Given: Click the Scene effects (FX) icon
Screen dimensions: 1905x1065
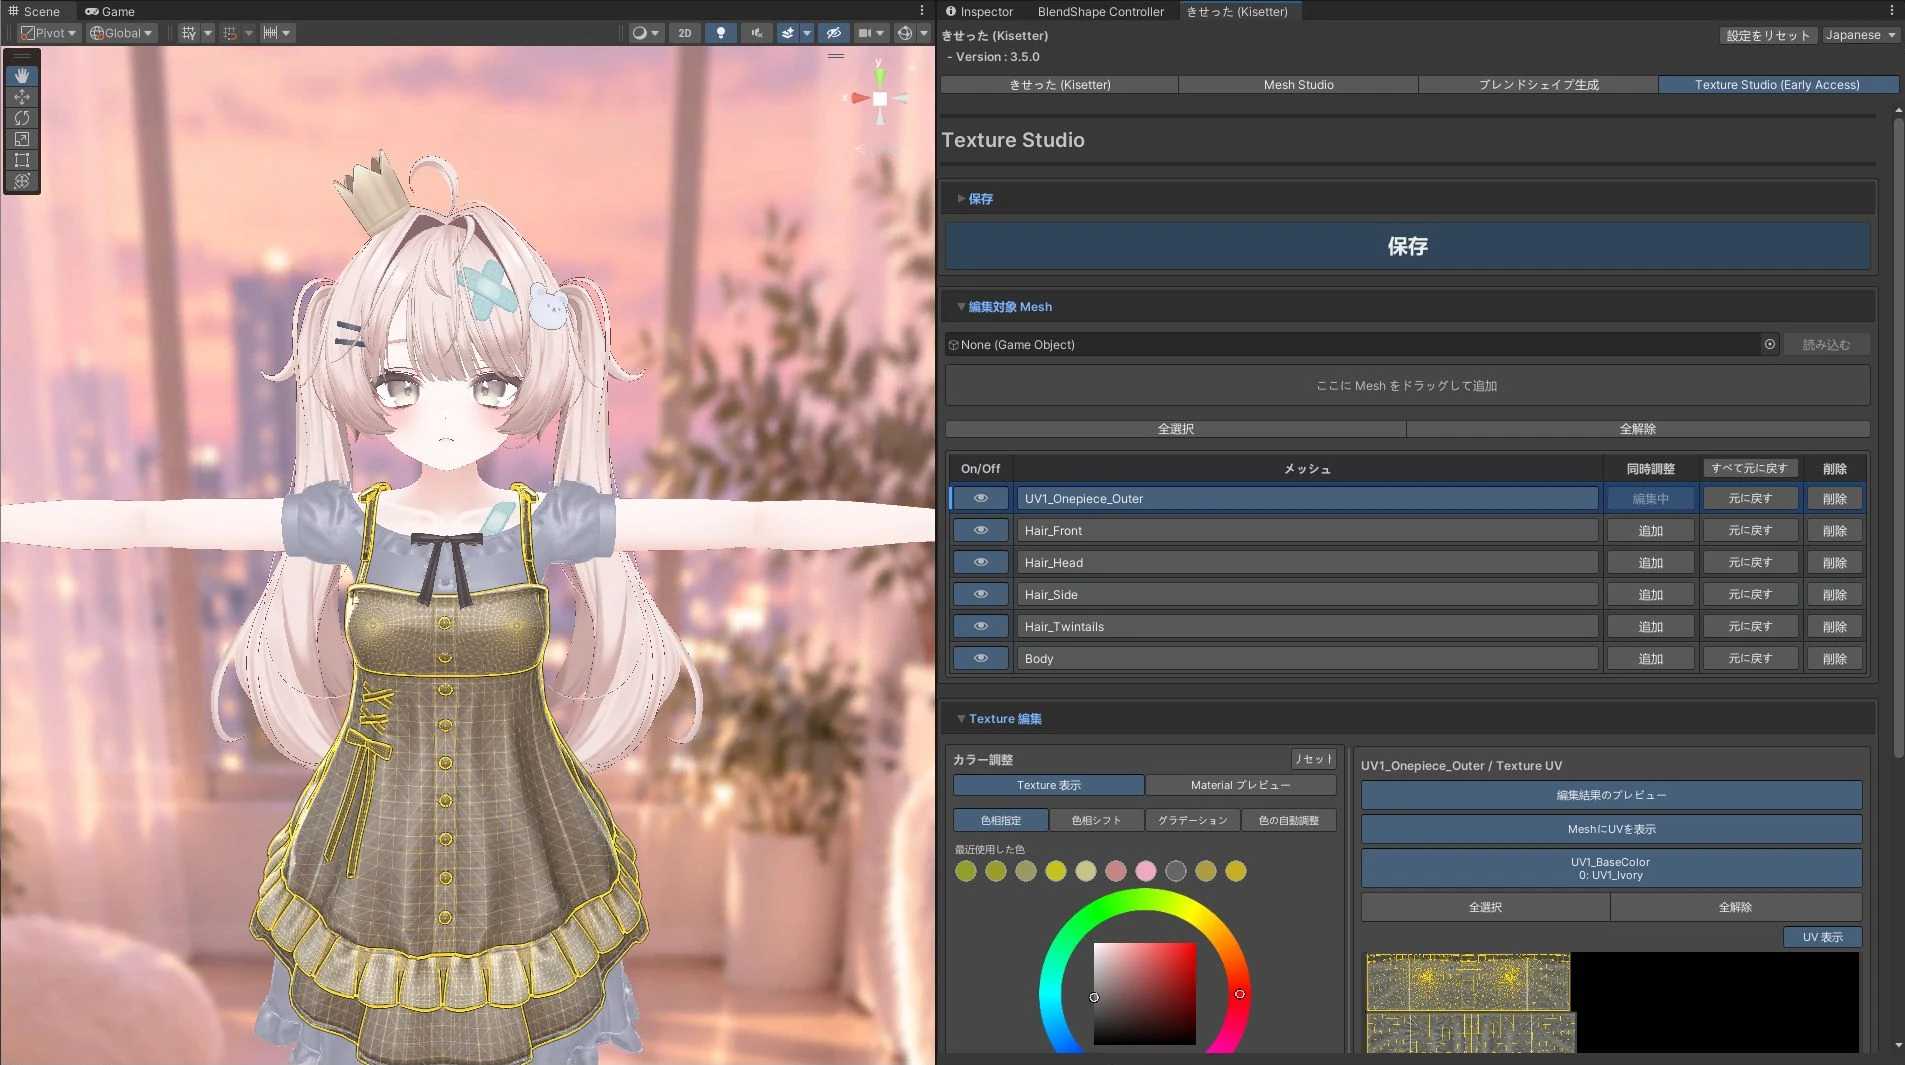Looking at the screenshot, I should [788, 33].
